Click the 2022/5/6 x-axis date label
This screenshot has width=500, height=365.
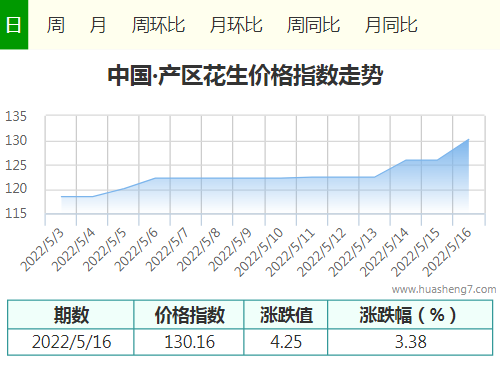point(136,250)
